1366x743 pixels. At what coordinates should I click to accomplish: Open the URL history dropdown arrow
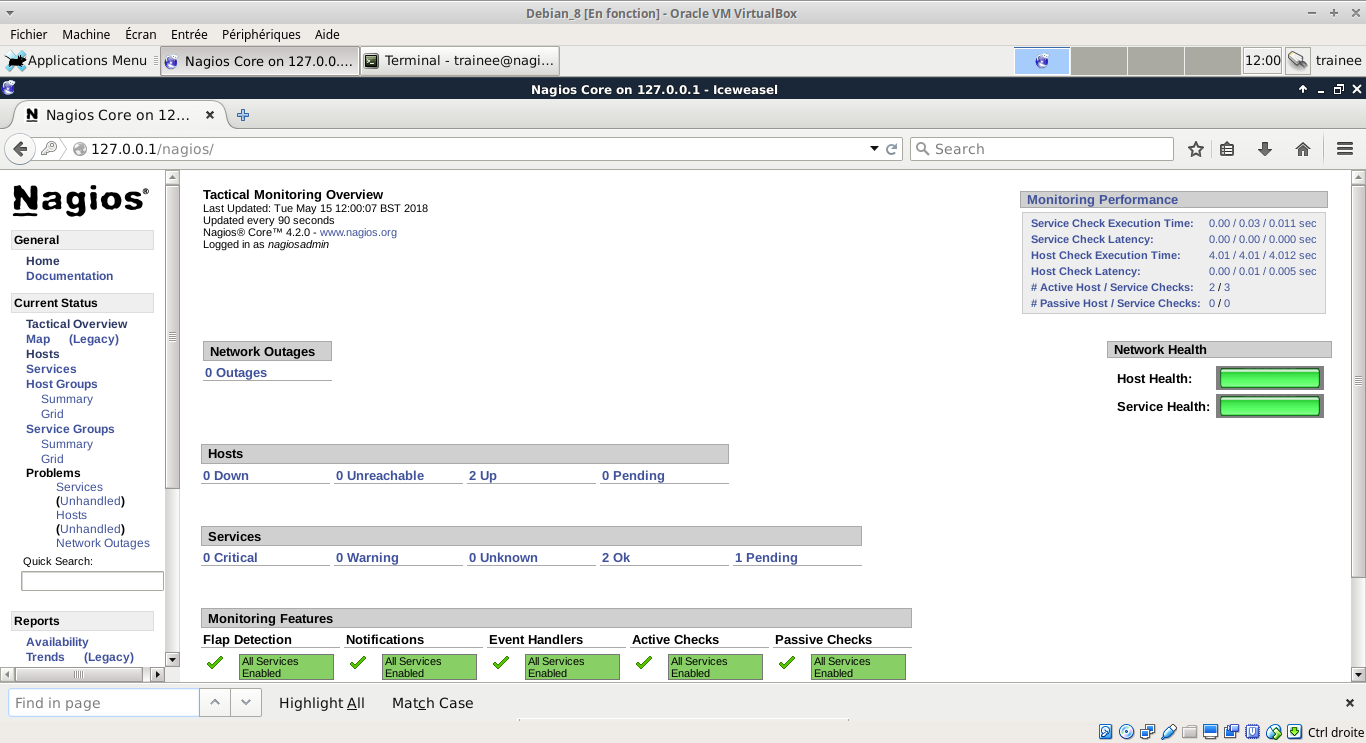click(874, 149)
